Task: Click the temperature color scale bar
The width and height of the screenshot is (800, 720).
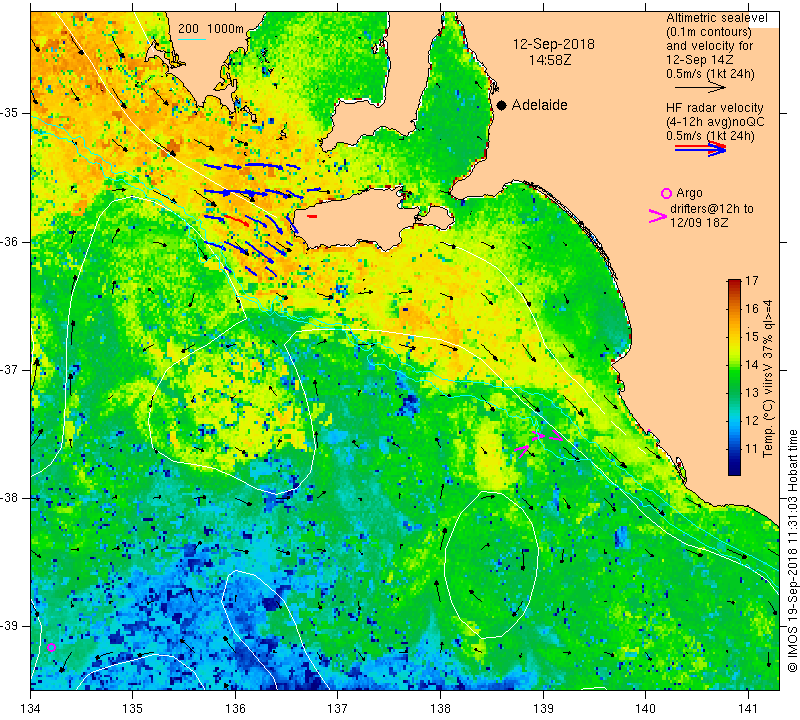Action: (734, 377)
